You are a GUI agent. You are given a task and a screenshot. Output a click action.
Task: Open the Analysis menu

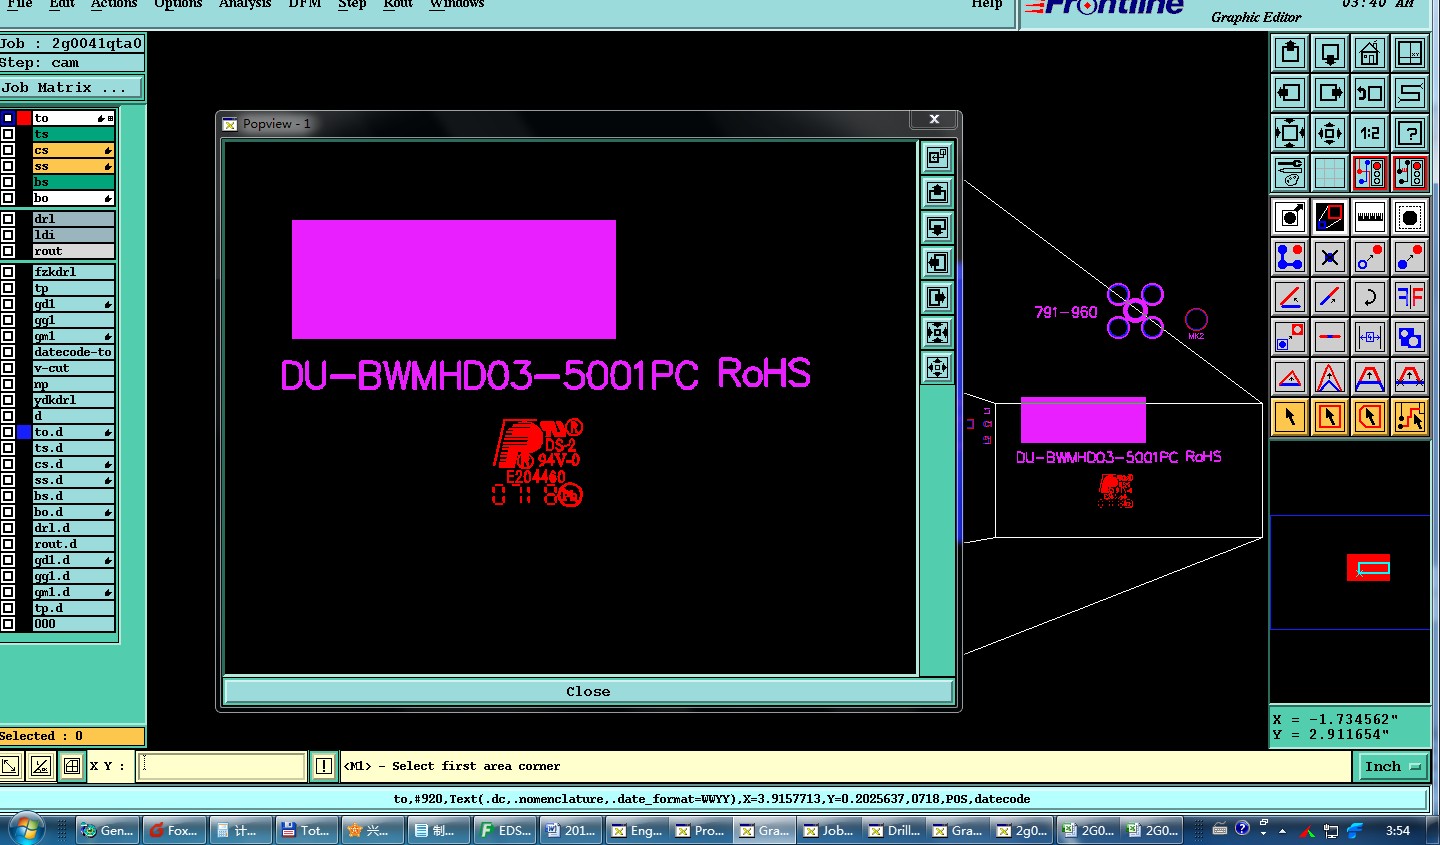[245, 4]
